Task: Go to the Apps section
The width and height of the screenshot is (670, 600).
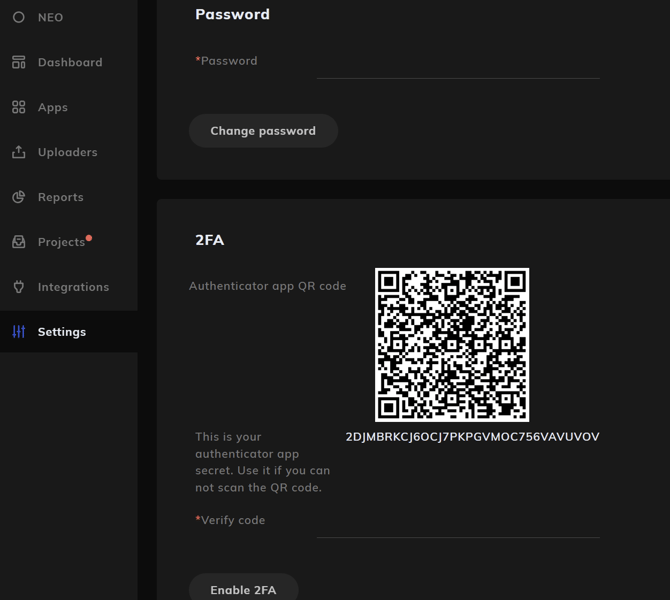Action: pos(53,107)
